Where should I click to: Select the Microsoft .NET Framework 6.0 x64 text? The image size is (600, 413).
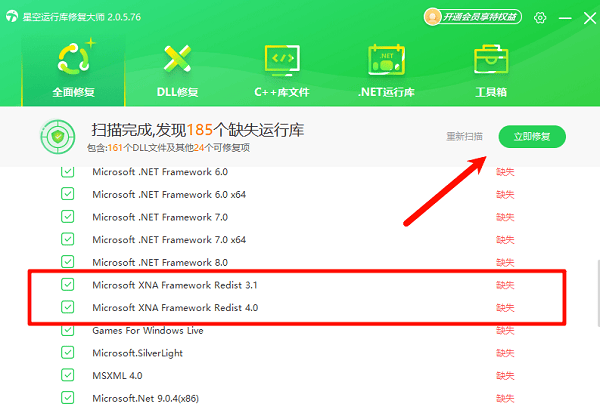(x=169, y=194)
